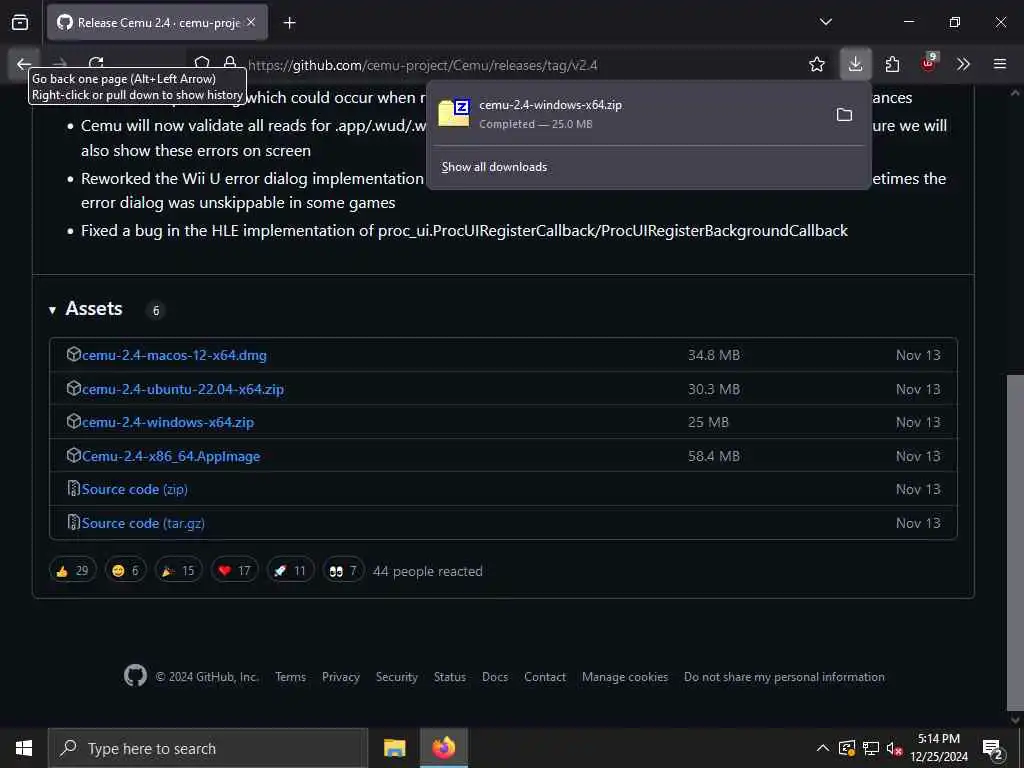Open the Security footer link
The height and width of the screenshot is (768, 1024).
pyautogui.click(x=396, y=677)
